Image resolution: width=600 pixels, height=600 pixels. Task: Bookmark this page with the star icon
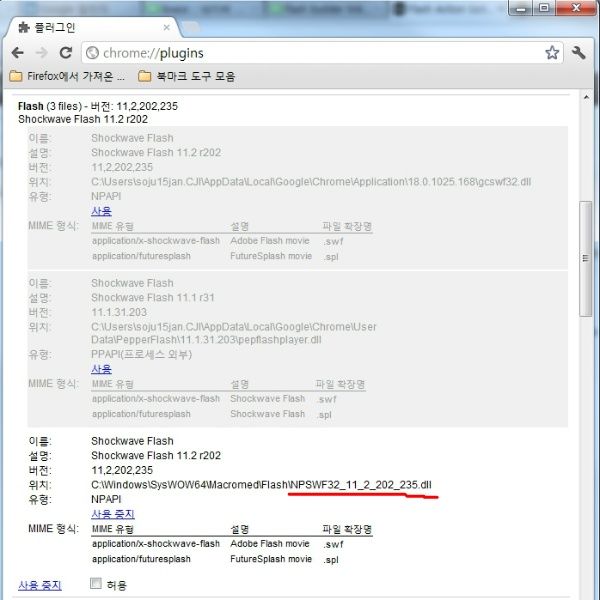click(552, 53)
